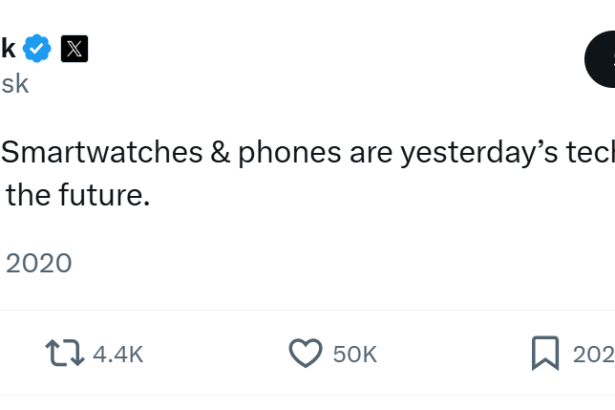Like the tweet with the heart icon
The height and width of the screenshot is (410, 615).
tap(305, 353)
